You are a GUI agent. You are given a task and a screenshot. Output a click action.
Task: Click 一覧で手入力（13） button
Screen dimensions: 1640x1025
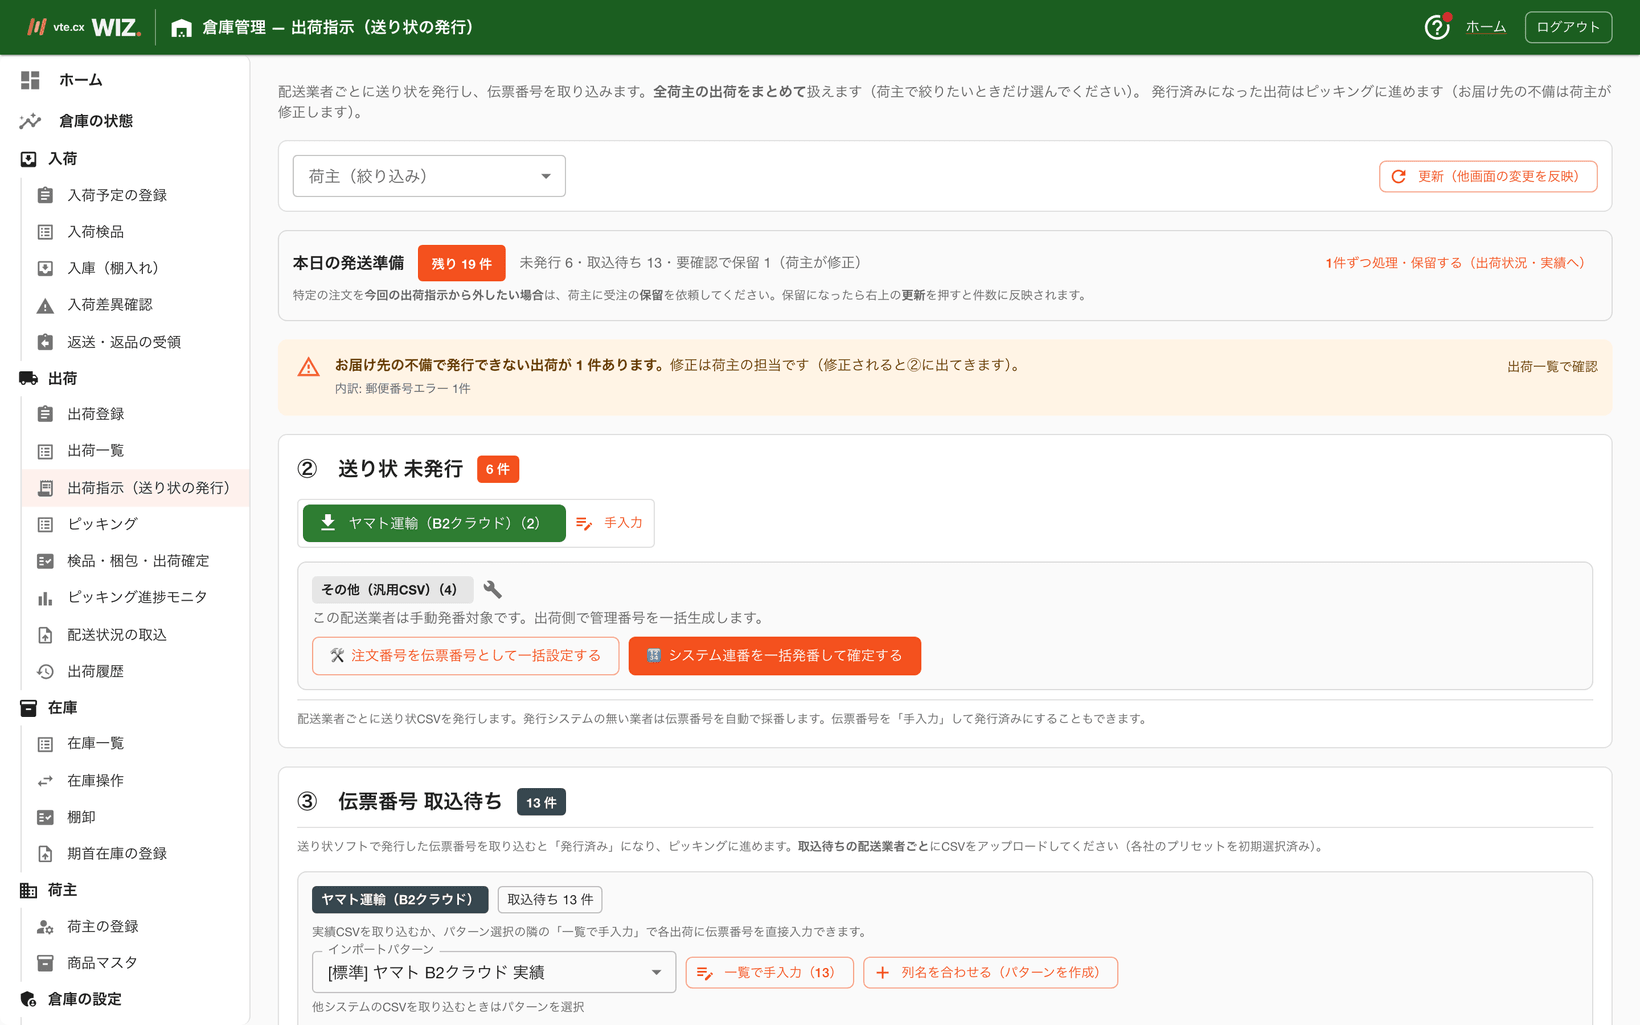(x=769, y=972)
